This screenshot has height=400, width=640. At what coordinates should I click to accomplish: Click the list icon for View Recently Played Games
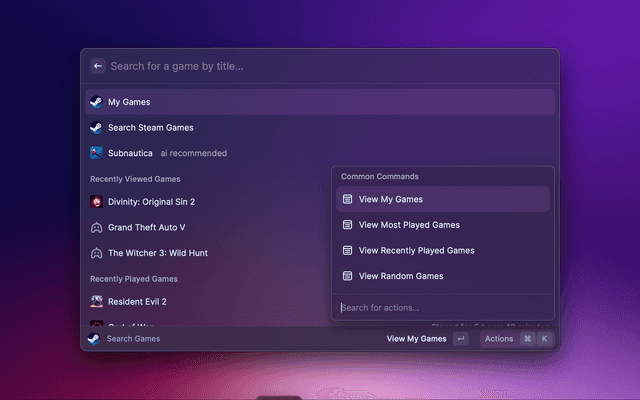click(x=348, y=250)
